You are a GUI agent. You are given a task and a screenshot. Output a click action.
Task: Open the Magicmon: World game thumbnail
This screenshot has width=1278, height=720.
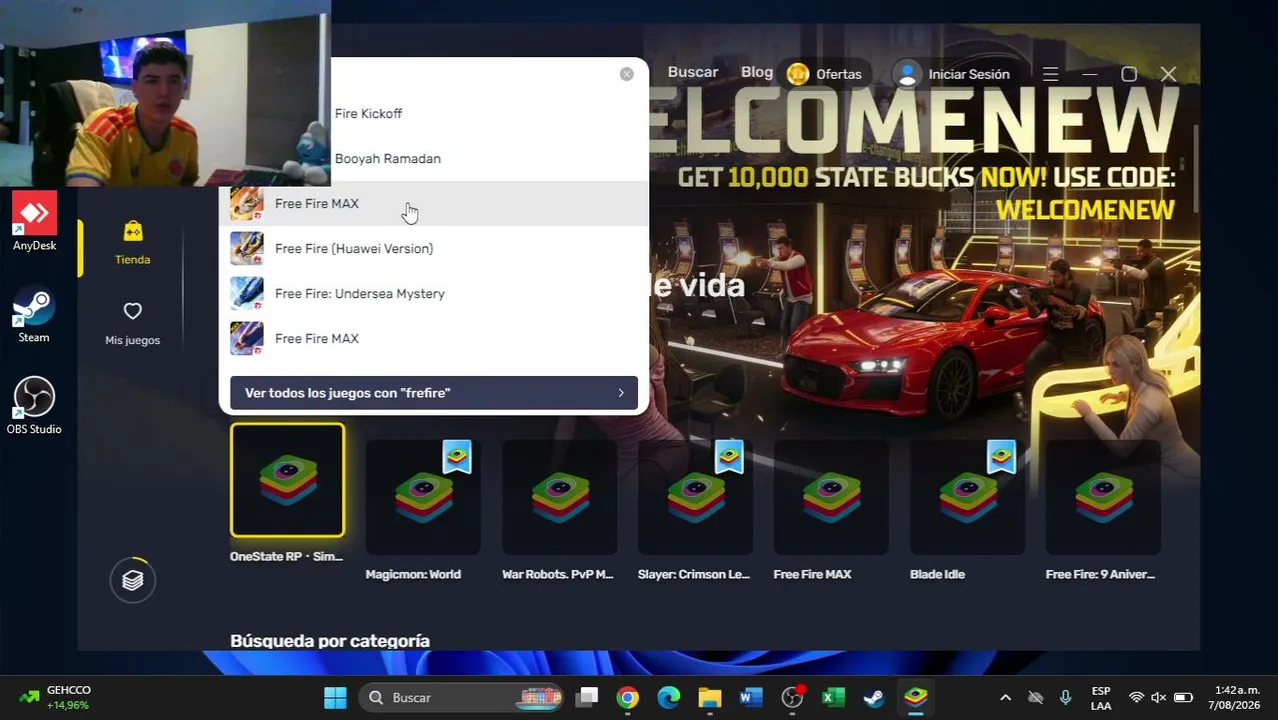point(423,497)
